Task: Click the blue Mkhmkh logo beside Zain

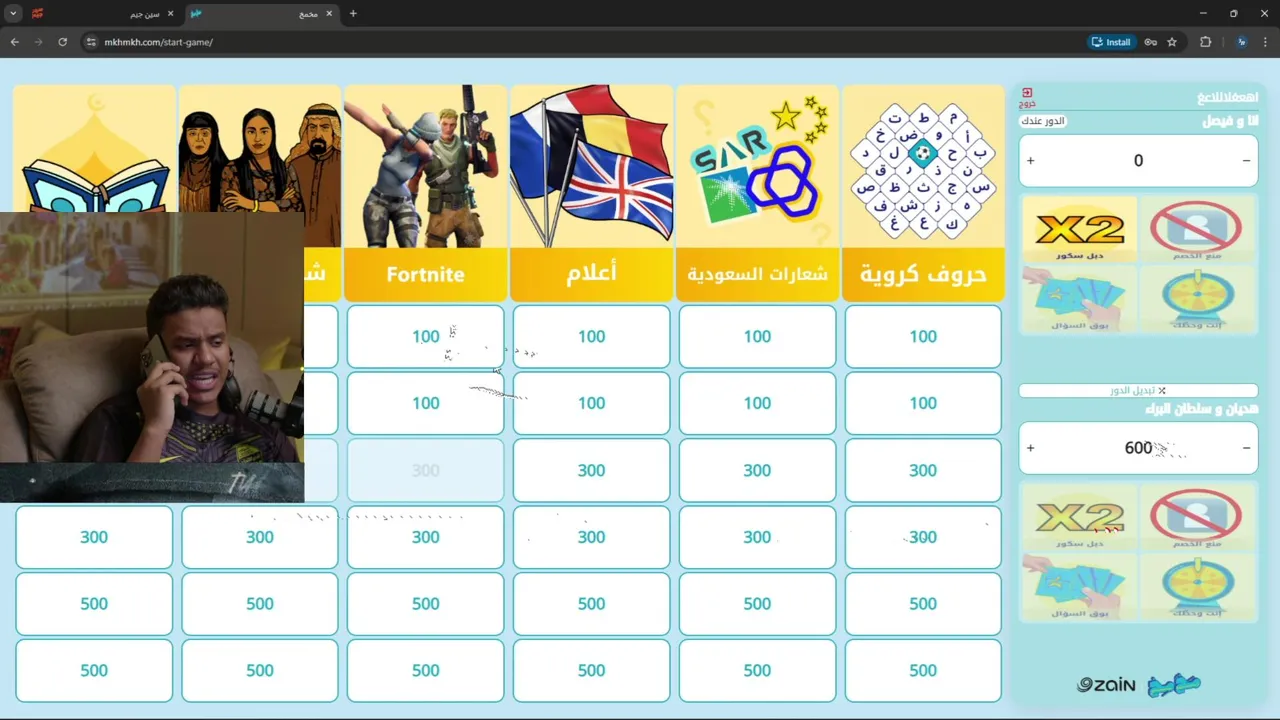Action: [x=1174, y=685]
